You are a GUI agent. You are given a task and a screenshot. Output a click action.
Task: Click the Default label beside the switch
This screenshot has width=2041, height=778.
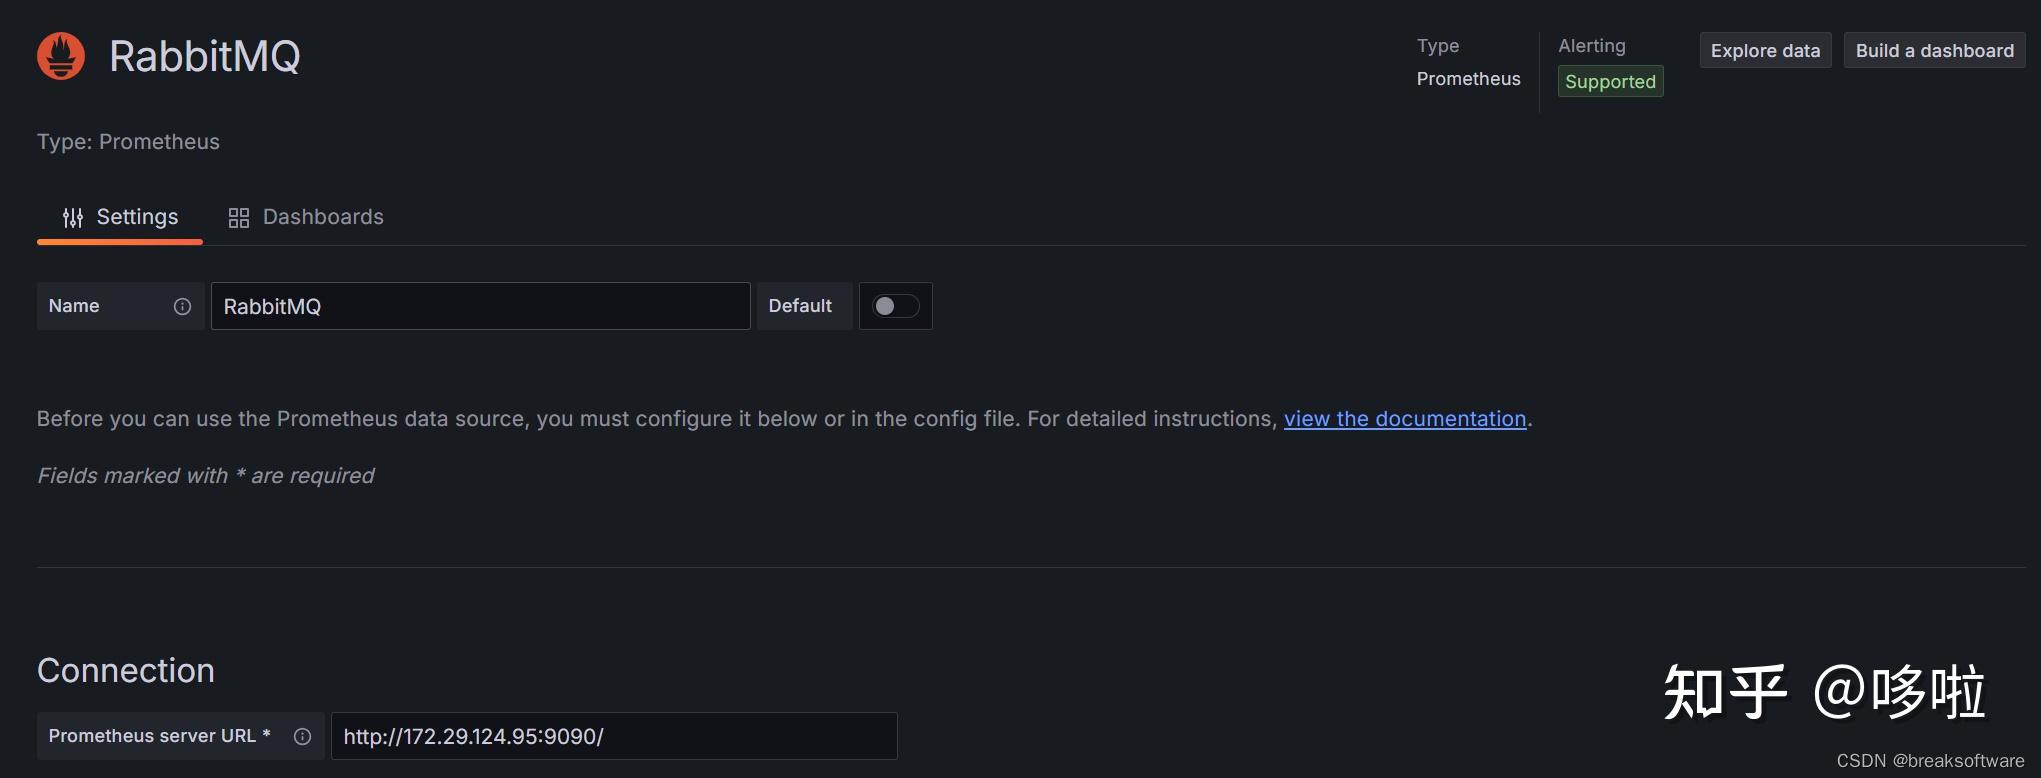click(x=800, y=306)
